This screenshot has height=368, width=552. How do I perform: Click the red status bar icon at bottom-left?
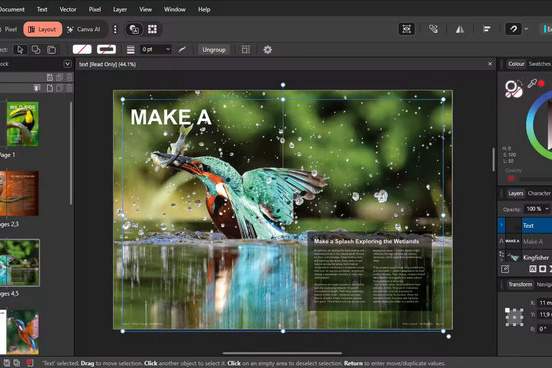click(30, 363)
